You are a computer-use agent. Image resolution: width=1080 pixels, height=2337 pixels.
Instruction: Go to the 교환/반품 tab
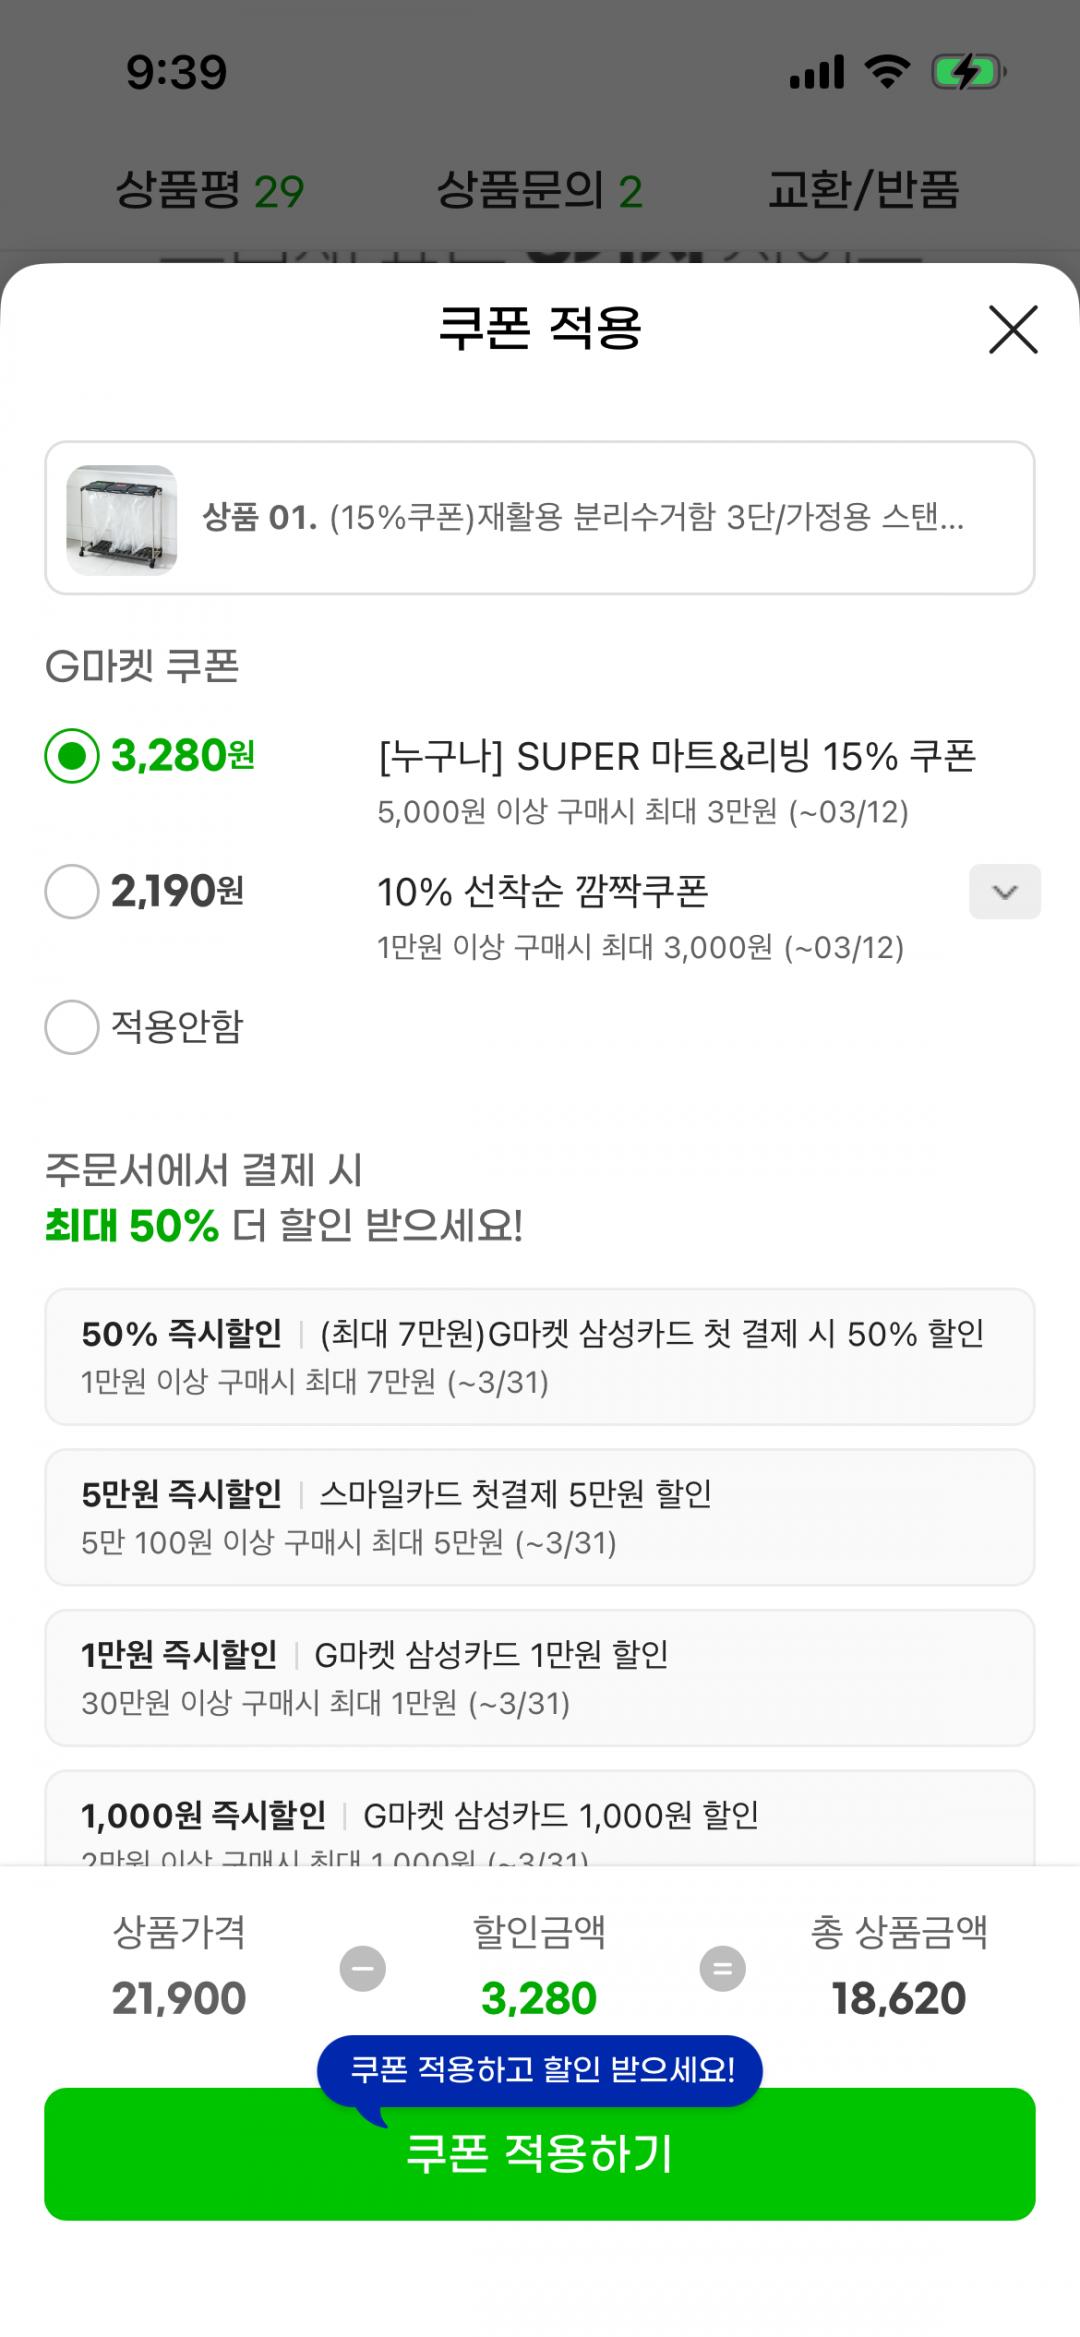(863, 190)
